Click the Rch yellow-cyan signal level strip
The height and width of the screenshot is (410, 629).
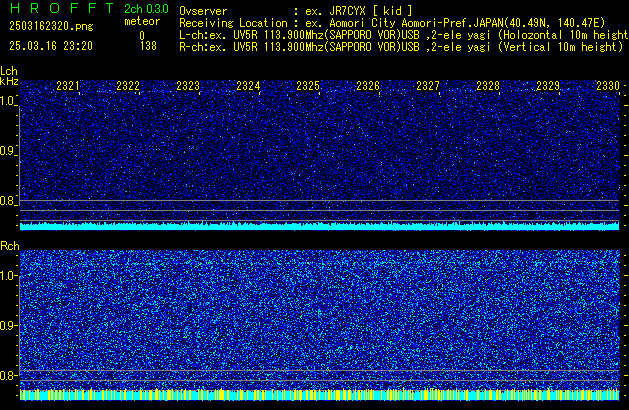pos(320,395)
